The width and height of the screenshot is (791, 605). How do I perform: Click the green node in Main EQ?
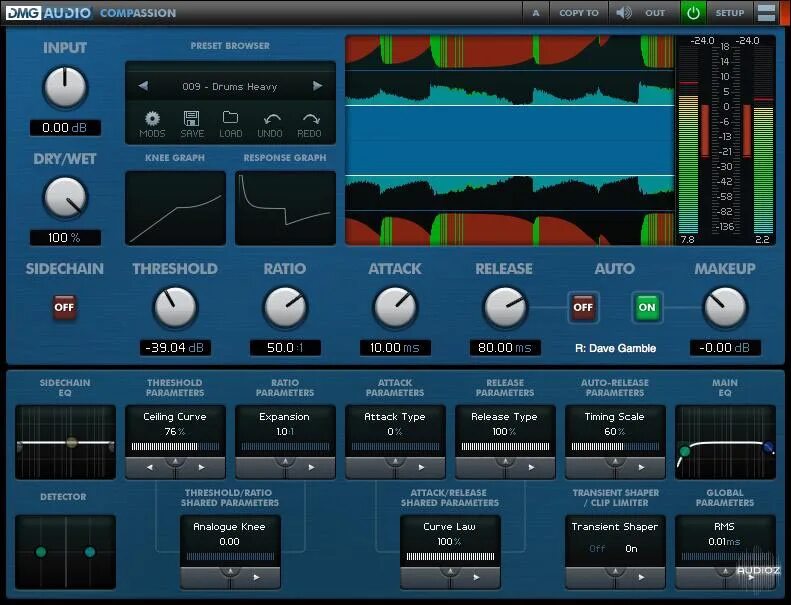pos(685,451)
